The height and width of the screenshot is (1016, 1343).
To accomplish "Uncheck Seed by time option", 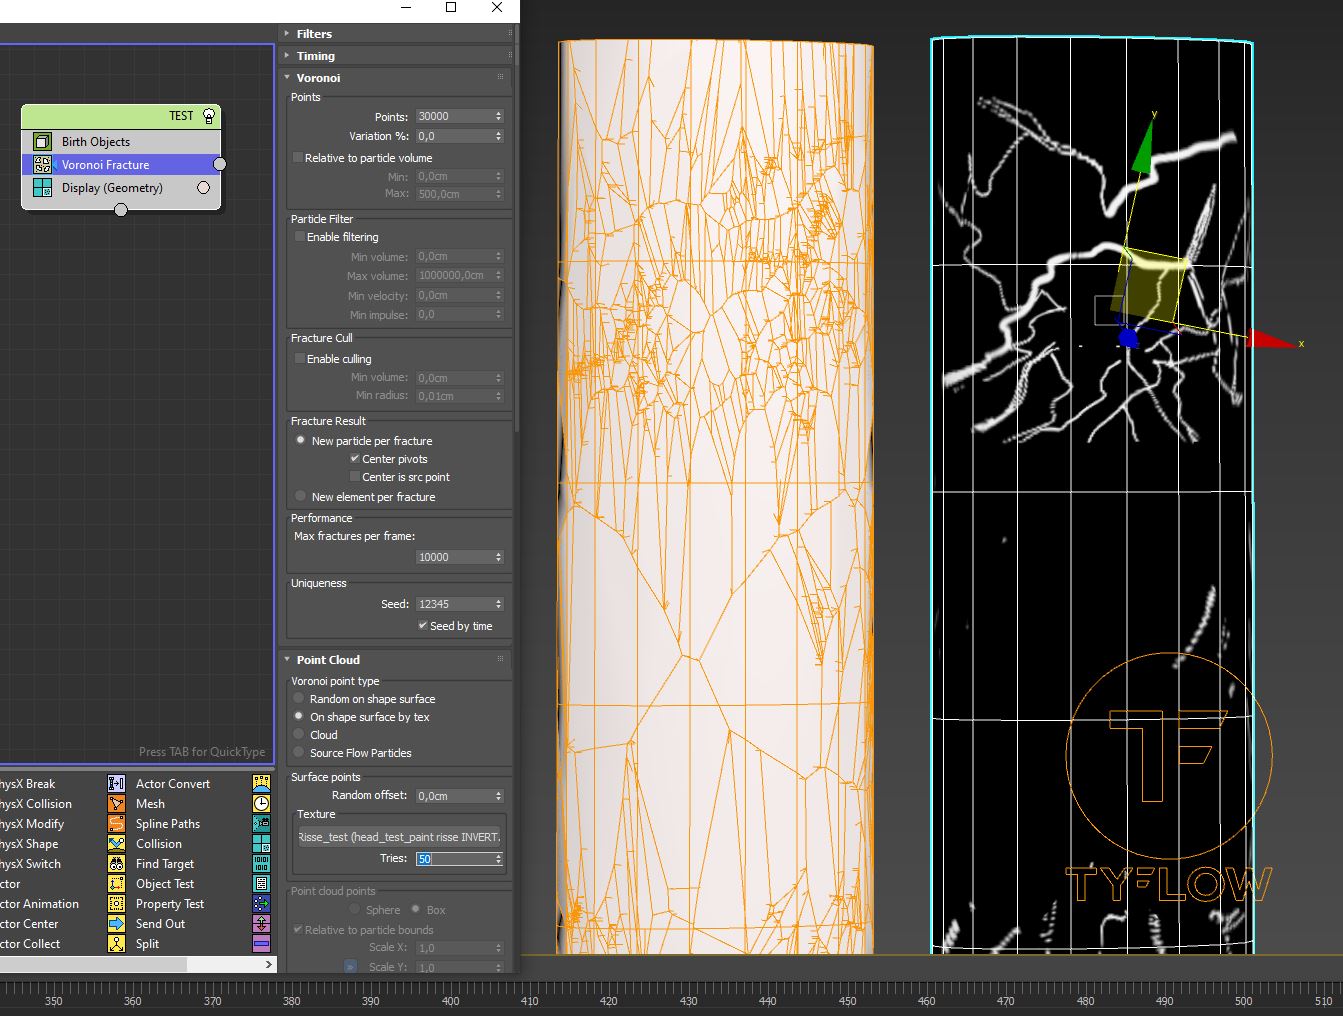I will [x=423, y=626].
